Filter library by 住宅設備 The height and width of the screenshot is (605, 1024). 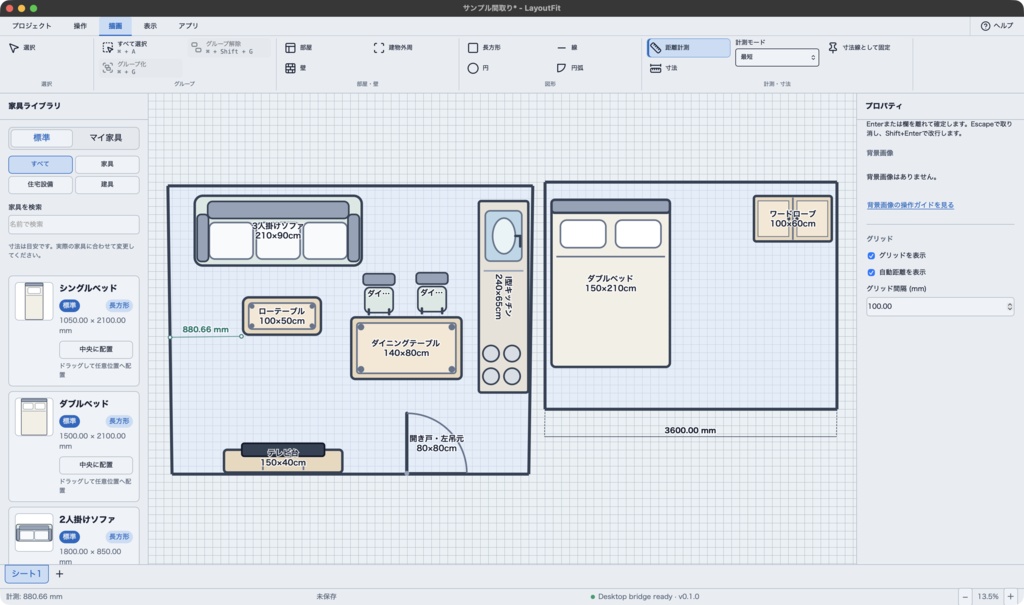[x=40, y=184]
